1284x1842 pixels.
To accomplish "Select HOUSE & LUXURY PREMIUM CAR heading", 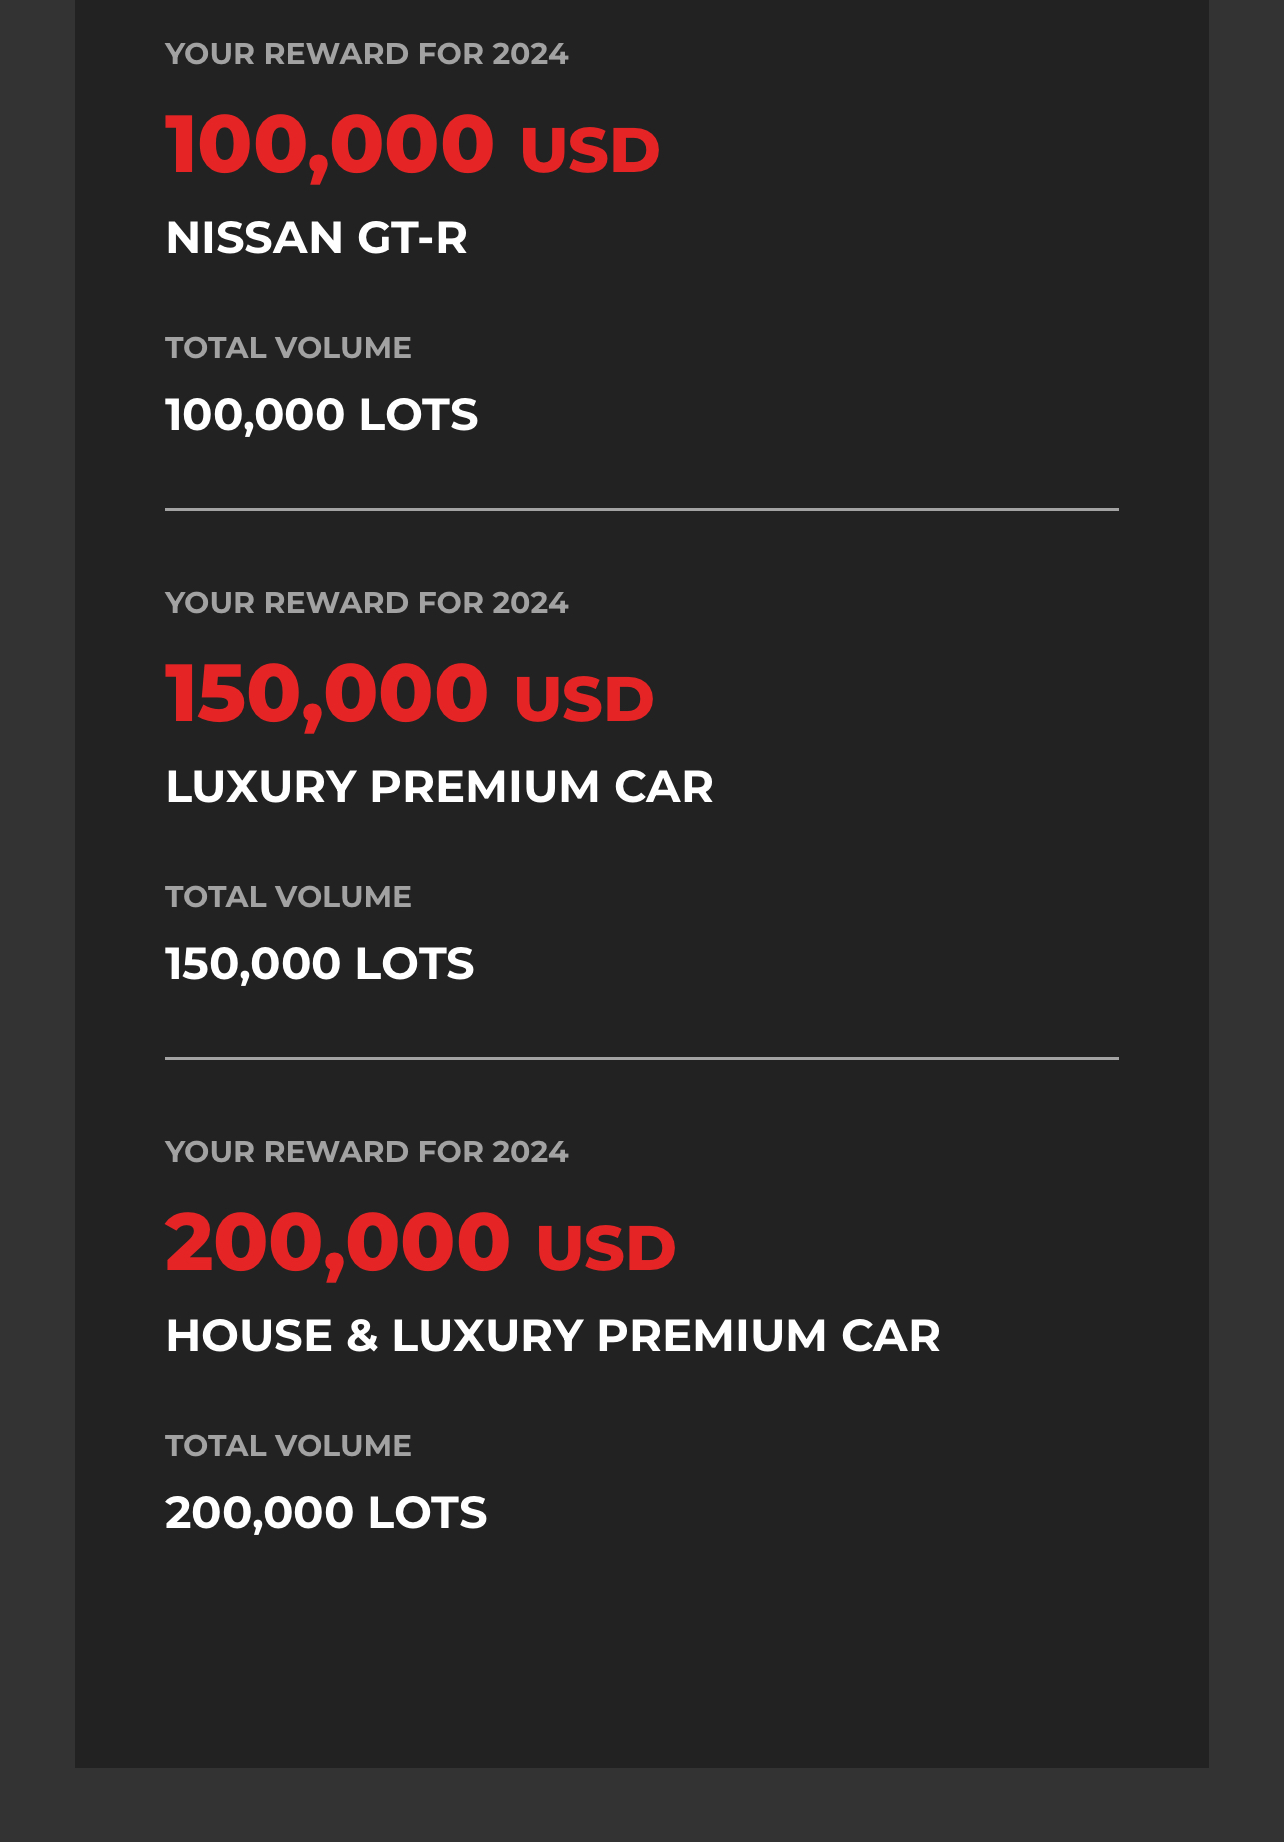I will click(x=553, y=1336).
